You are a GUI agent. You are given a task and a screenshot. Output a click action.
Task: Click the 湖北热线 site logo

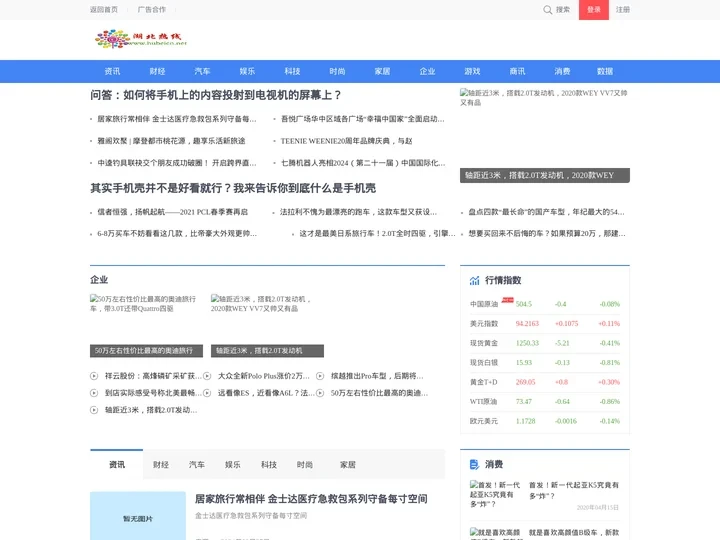click(x=141, y=39)
